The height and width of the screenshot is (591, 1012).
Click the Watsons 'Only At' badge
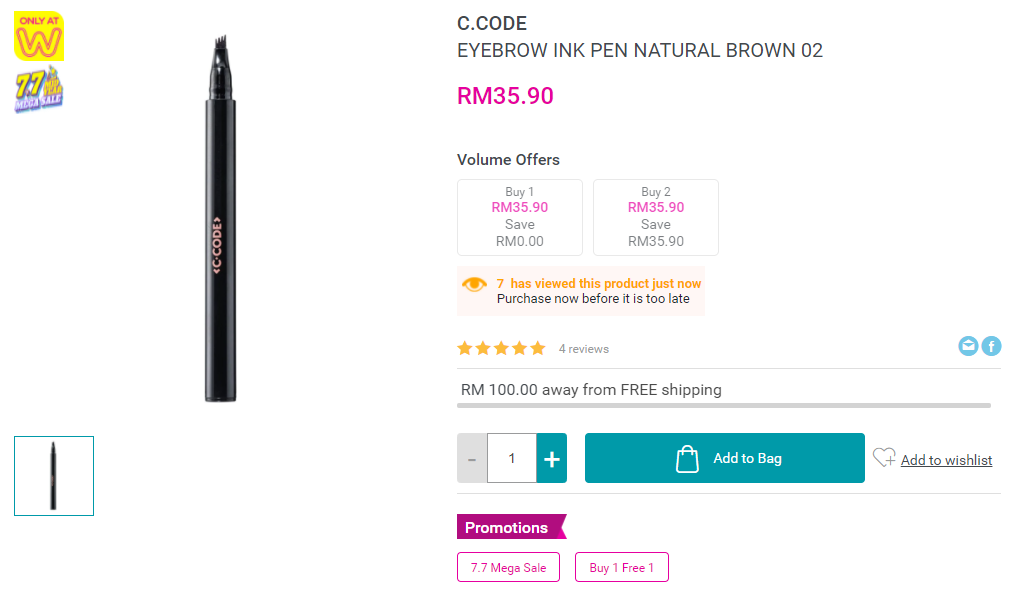coord(38,38)
